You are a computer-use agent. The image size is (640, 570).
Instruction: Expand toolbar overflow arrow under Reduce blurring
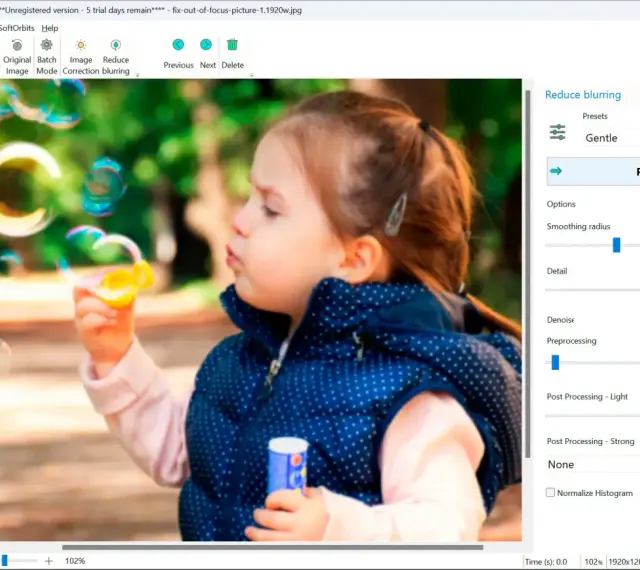click(138, 75)
